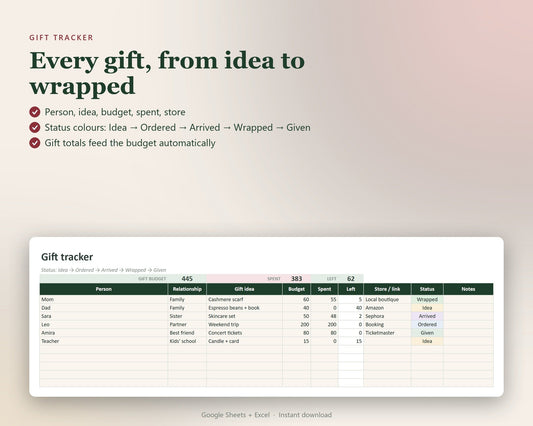Select the 'Spent' column header
Viewport: 533px width, 426px height.
324,289
